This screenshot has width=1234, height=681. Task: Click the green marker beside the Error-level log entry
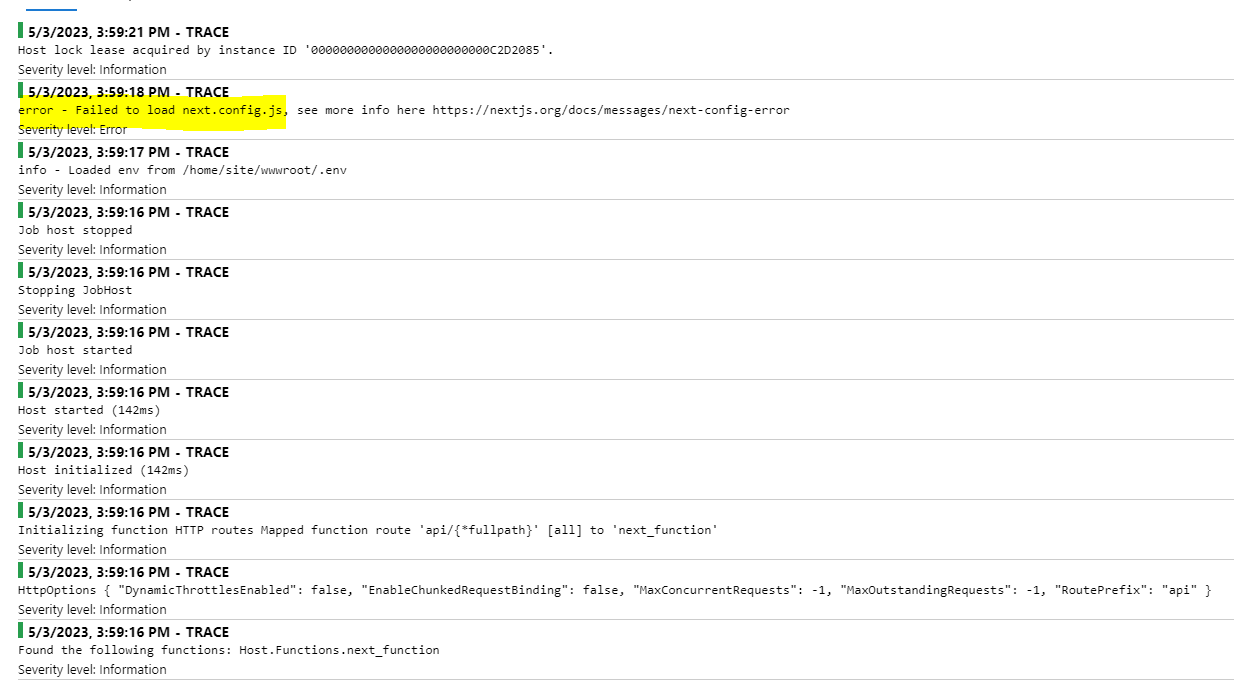point(21,91)
